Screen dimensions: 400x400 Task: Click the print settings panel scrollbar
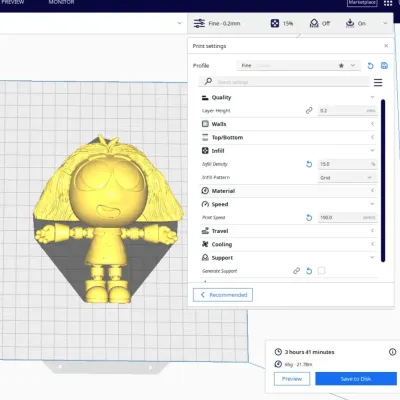(383, 180)
